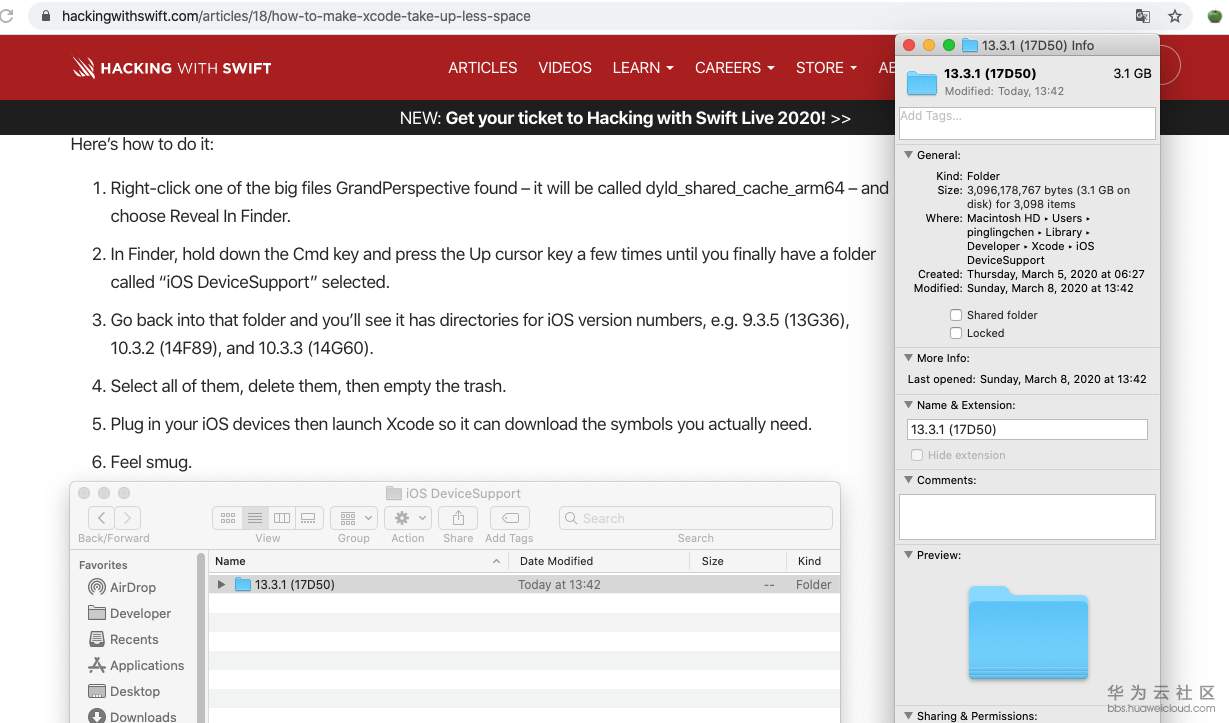Toggle the Hide extension checkbox
The width and height of the screenshot is (1229, 723).
(x=916, y=455)
